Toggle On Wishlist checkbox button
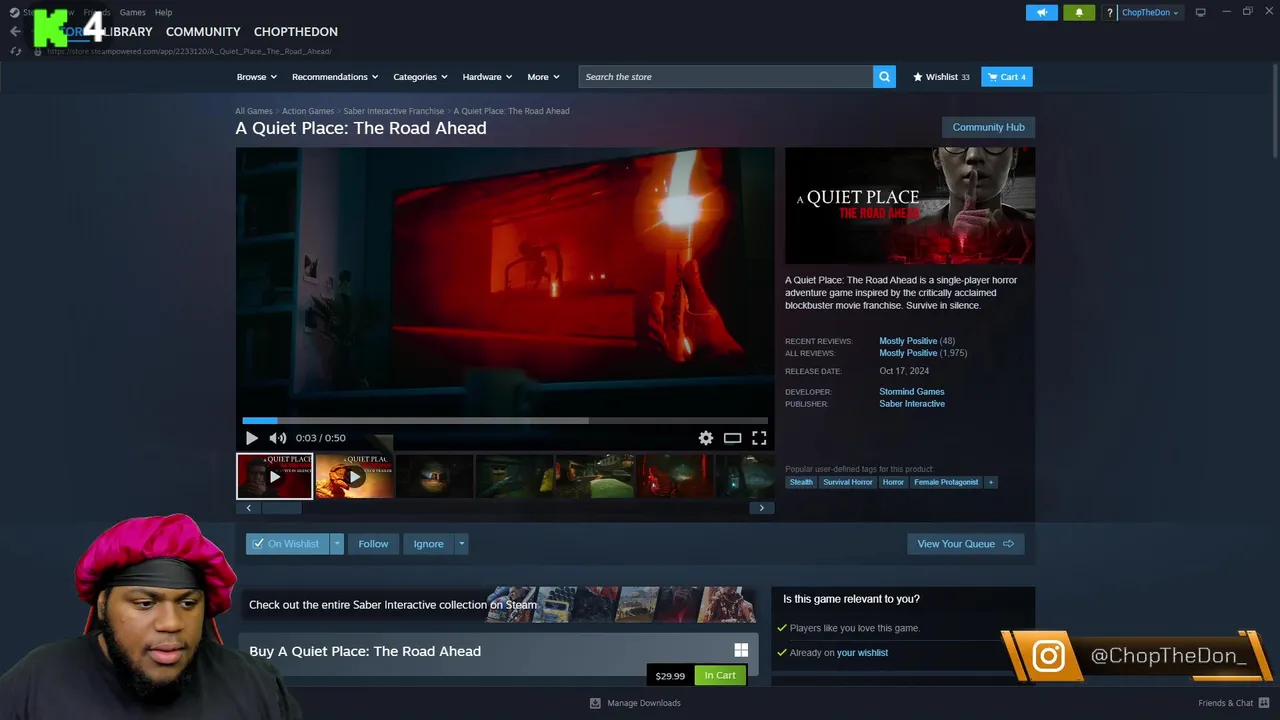Viewport: 1280px width, 720px height. pyautogui.click(x=287, y=544)
